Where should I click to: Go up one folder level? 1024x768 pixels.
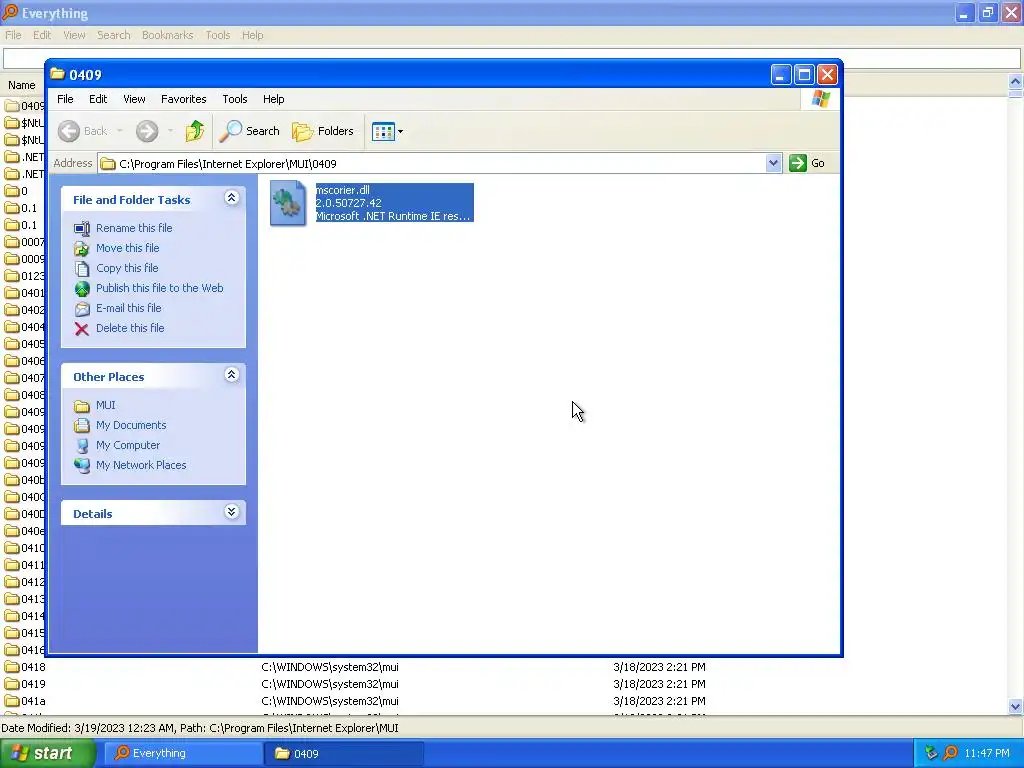coord(195,131)
